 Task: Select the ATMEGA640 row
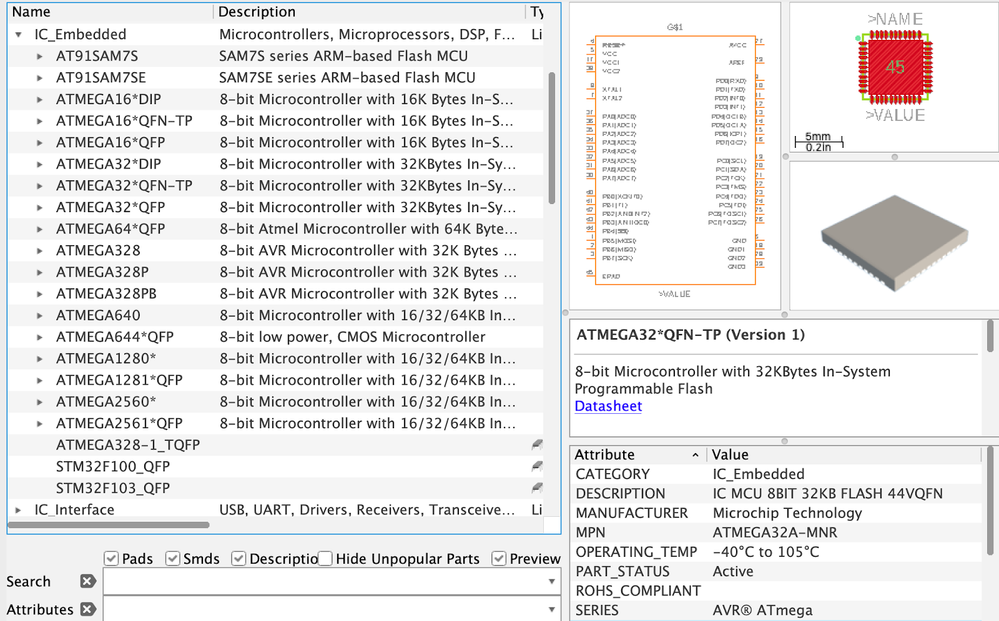click(276, 315)
